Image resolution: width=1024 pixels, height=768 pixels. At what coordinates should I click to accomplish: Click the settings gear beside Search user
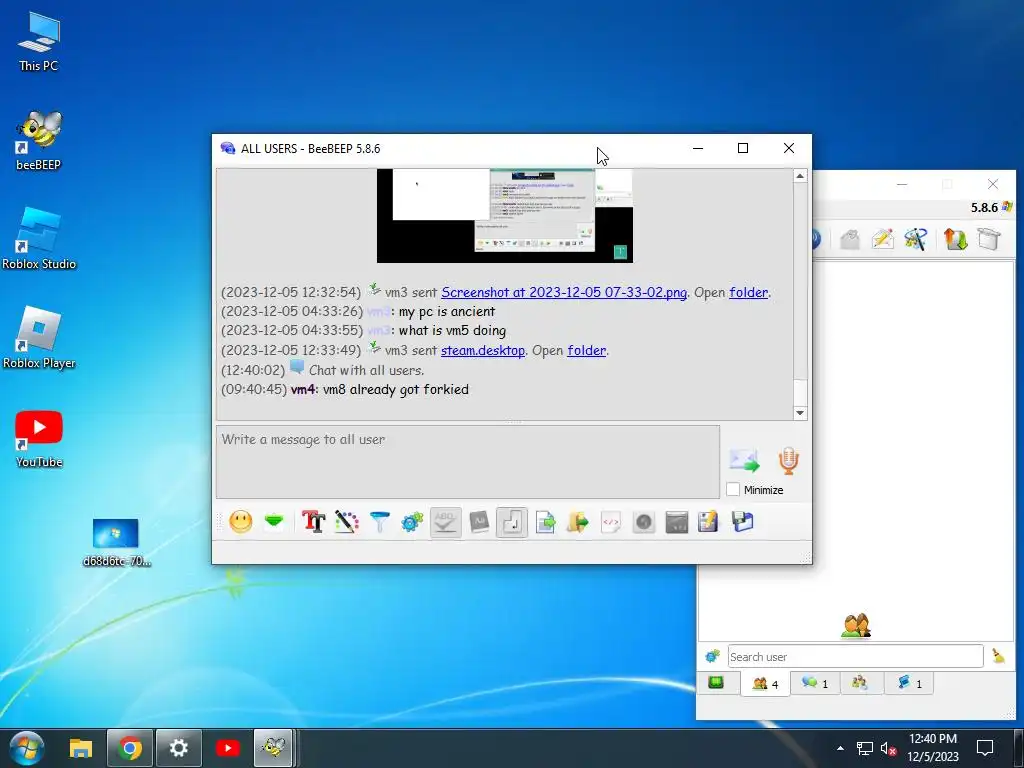[x=712, y=656]
